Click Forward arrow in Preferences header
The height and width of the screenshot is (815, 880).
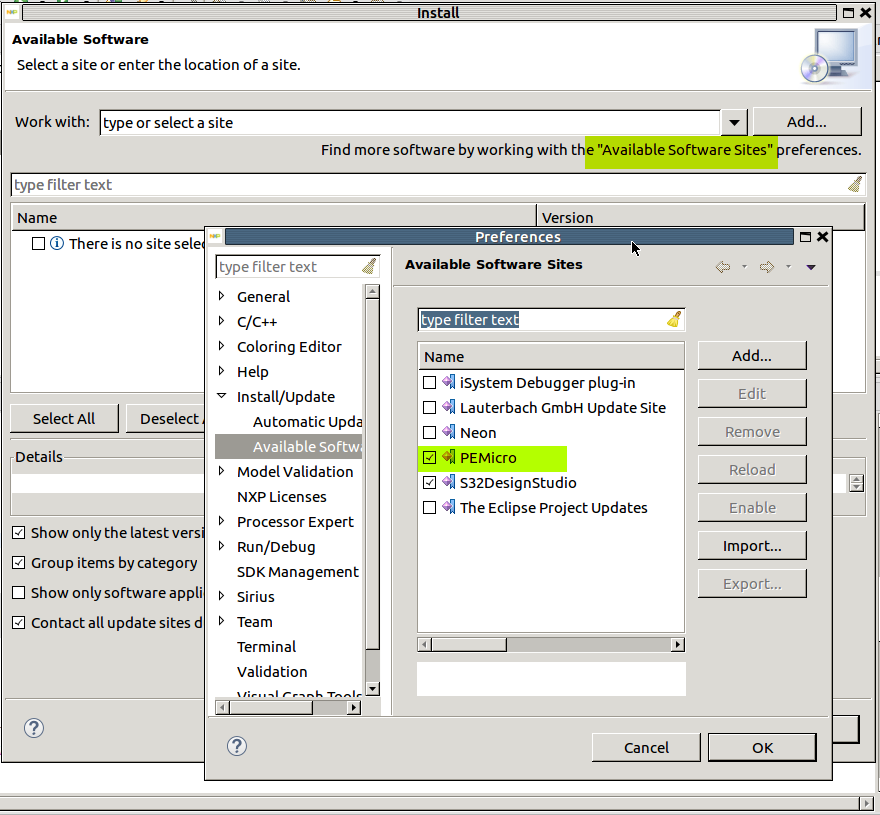[767, 267]
